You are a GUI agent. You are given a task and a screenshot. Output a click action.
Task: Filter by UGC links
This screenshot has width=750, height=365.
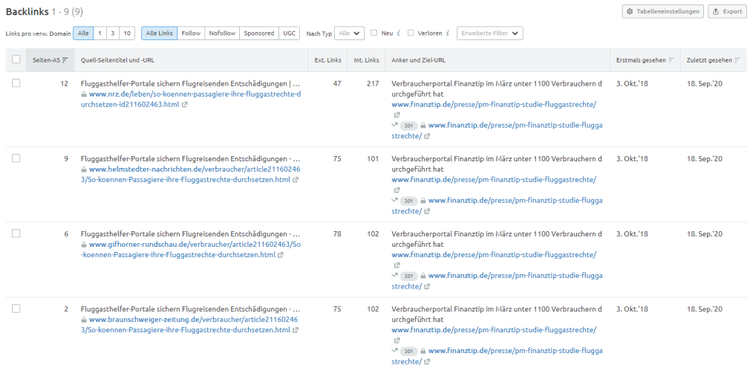289,33
